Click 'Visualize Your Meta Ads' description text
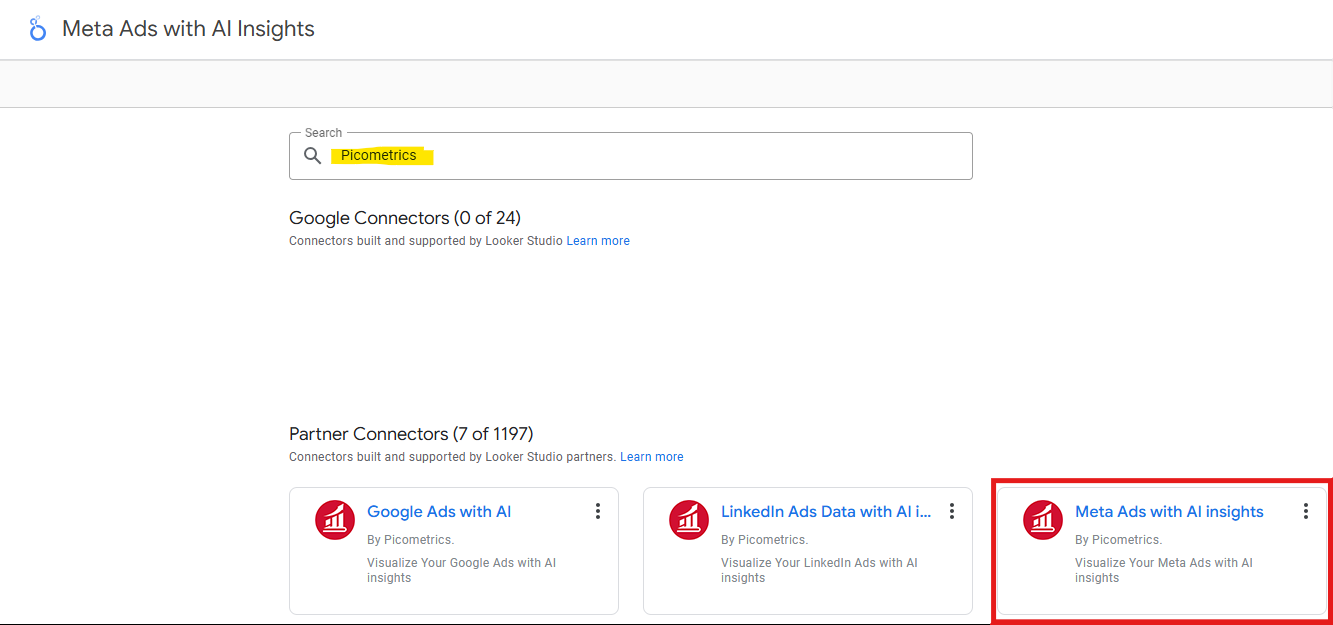Image resolution: width=1333 pixels, height=625 pixels. 1163,570
